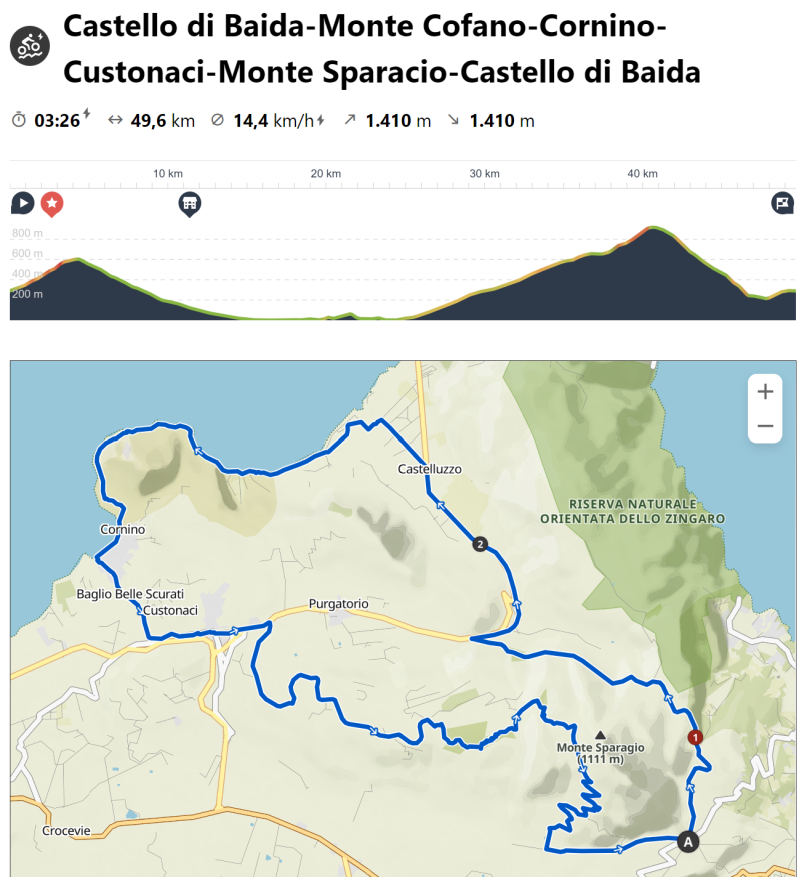Click the distance double-arrow icon
Screen dimensions: 799x877
[115, 121]
